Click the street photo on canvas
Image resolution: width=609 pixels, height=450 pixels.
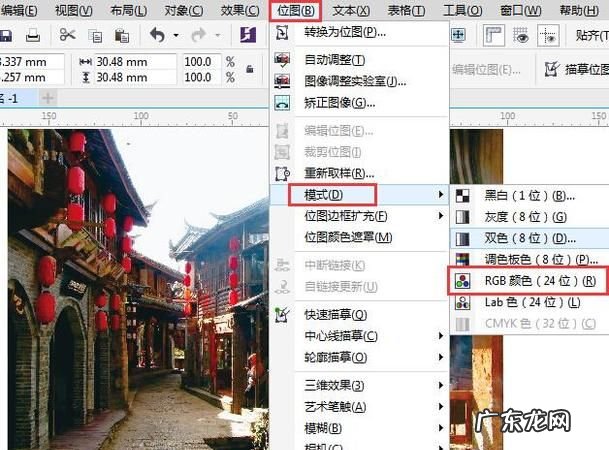tap(138, 289)
